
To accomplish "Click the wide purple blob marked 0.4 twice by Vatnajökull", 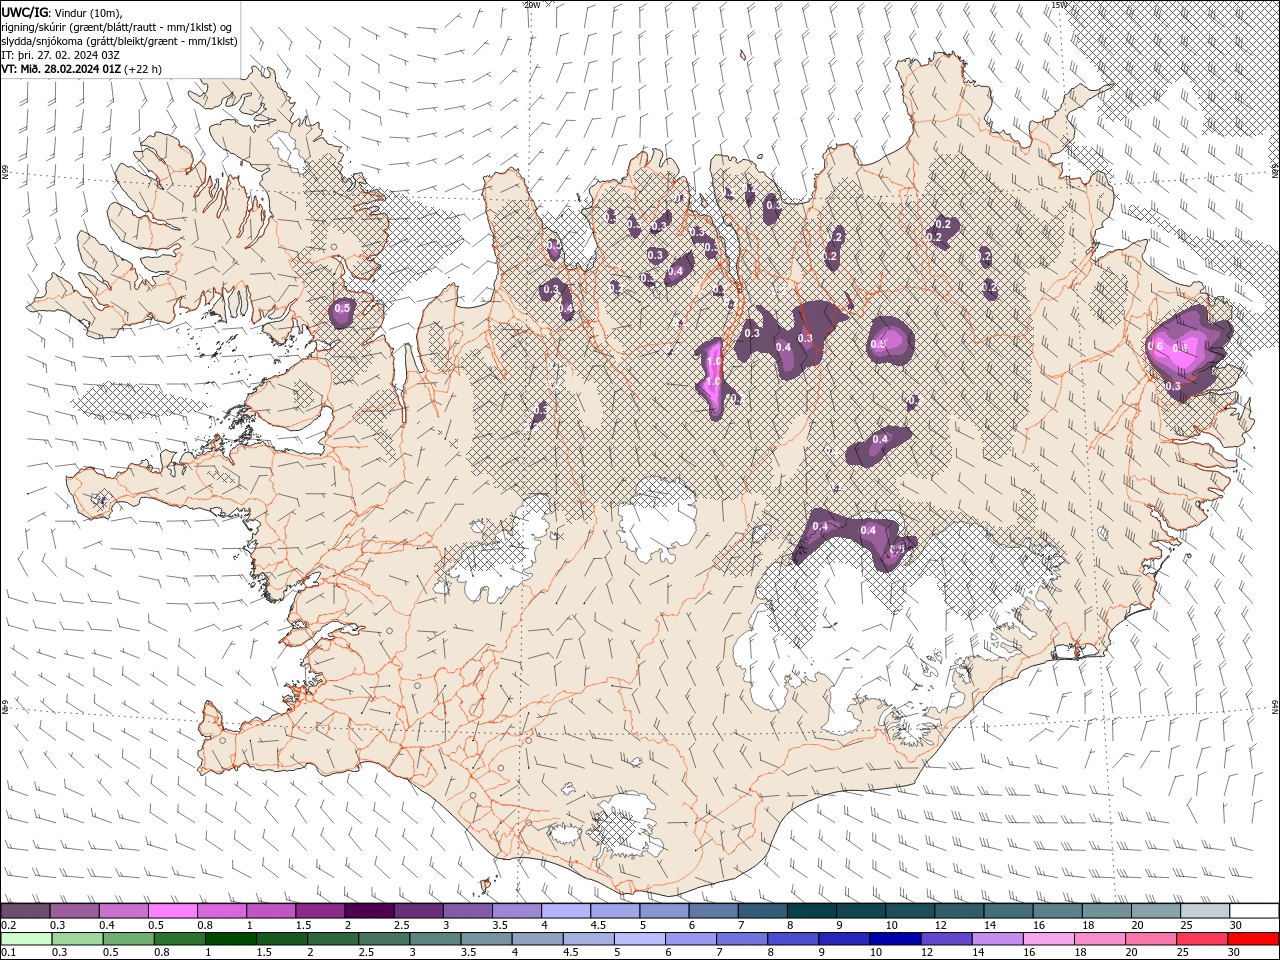I will pos(853,539).
